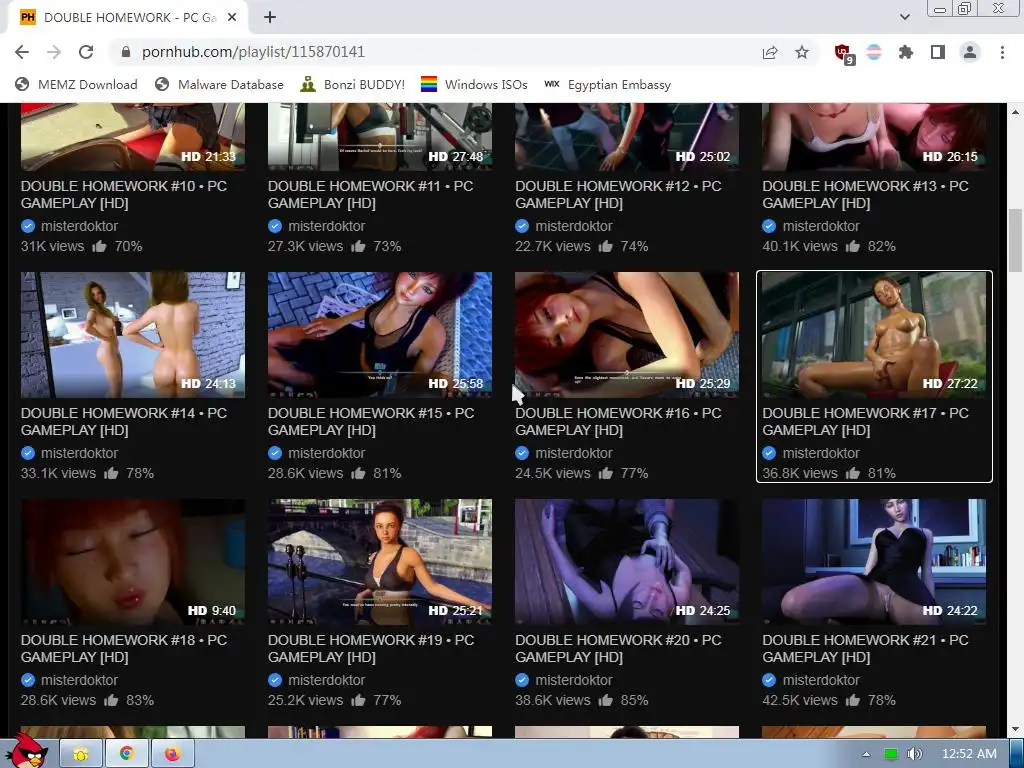
Task: Launch Firefox from the taskbar
Action: click(x=172, y=754)
